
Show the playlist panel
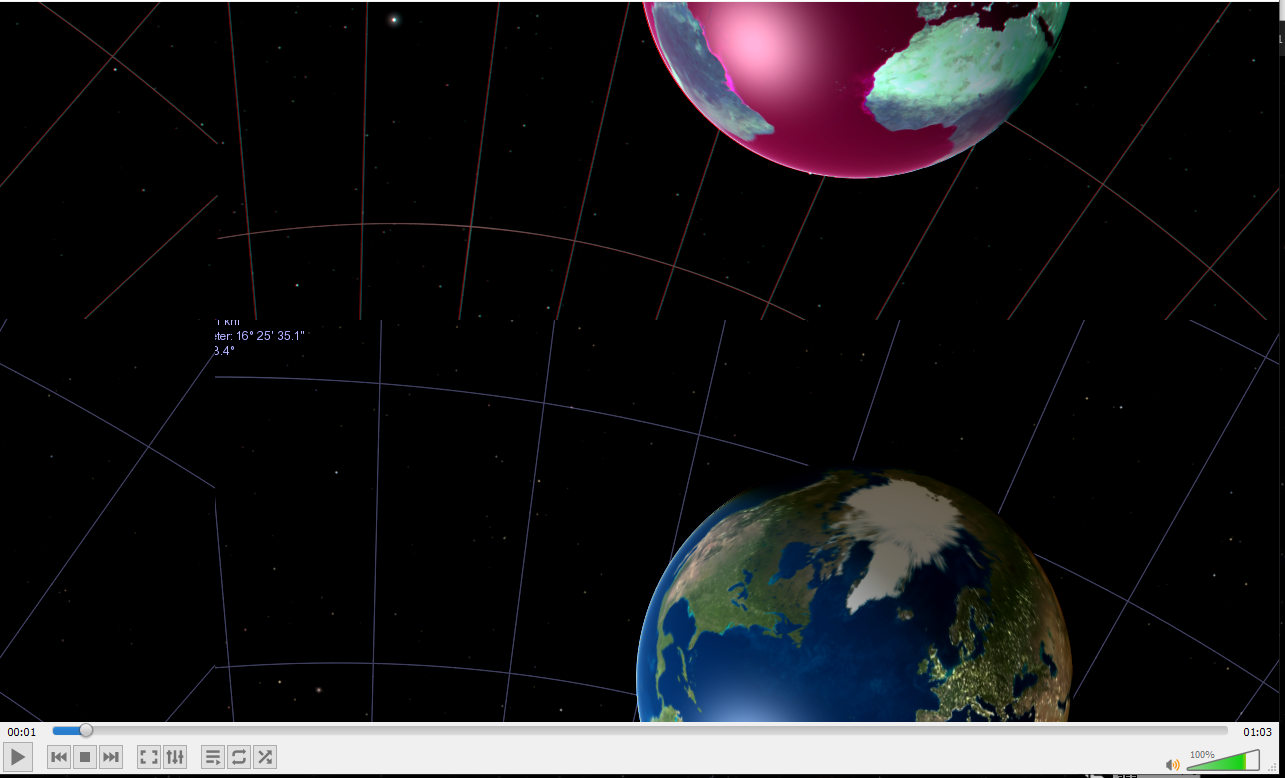pos(213,757)
